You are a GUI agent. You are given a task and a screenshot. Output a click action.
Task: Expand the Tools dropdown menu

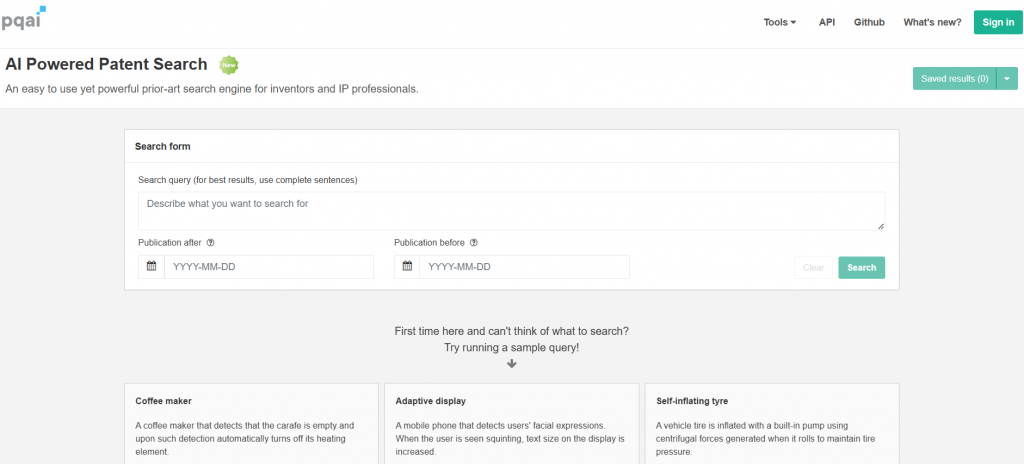(x=780, y=22)
